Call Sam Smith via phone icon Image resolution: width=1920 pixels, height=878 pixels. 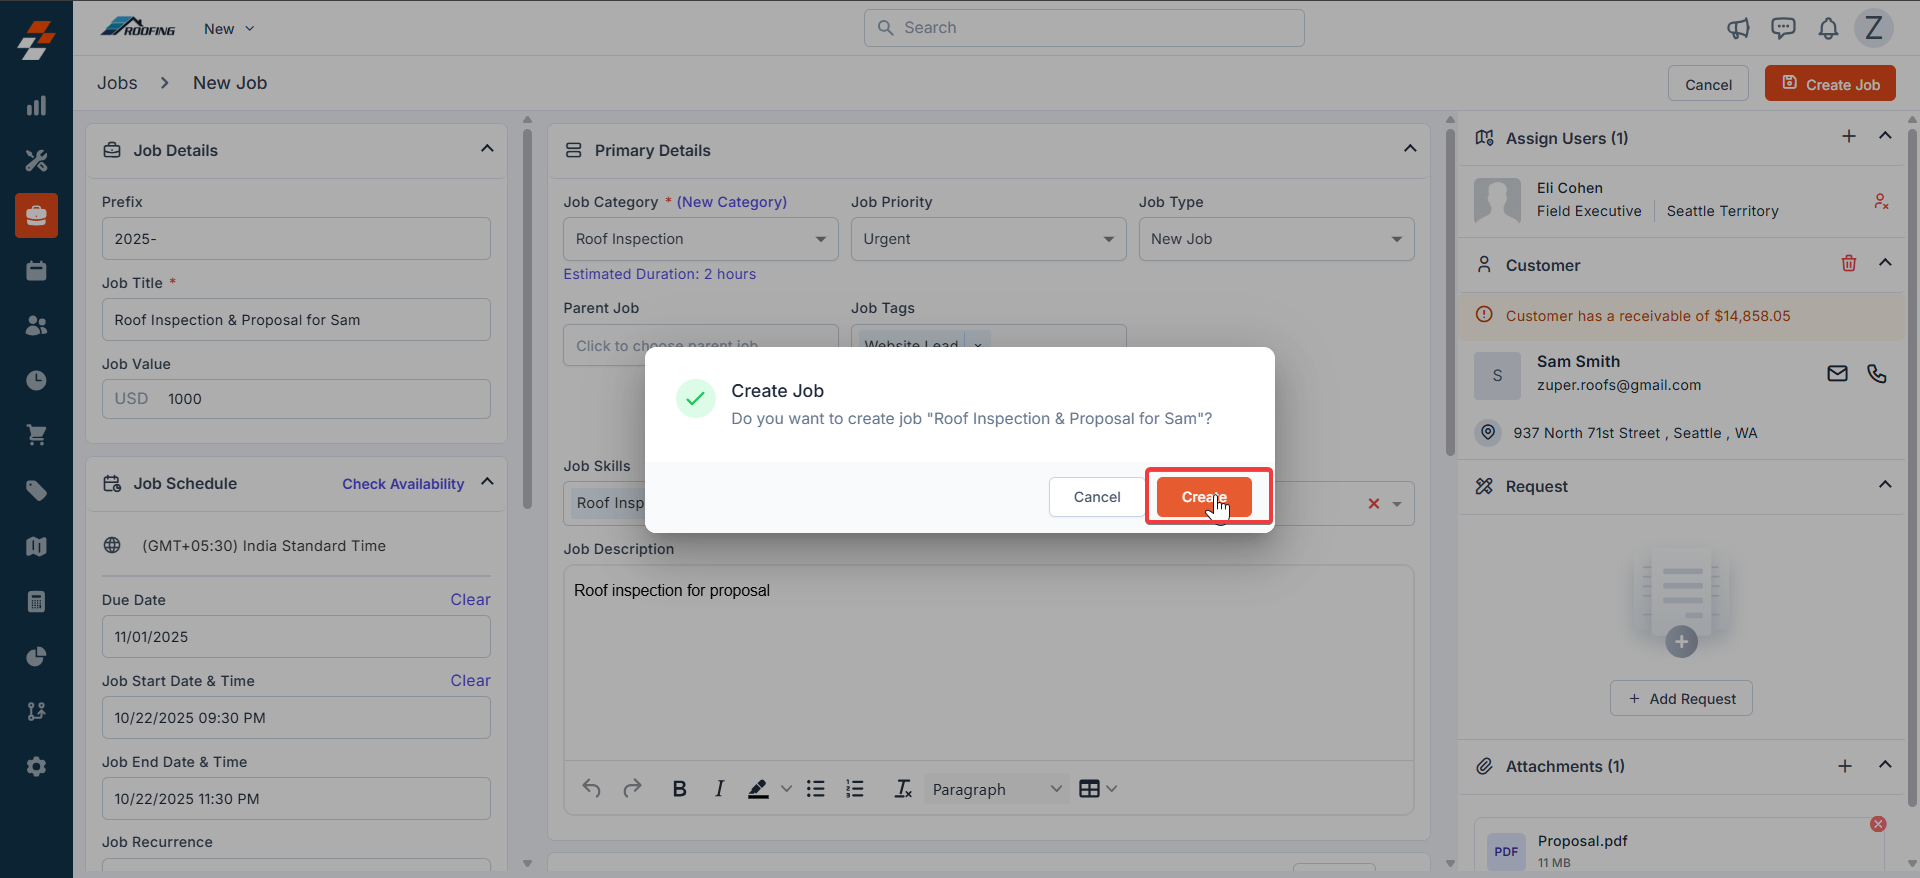[1877, 373]
